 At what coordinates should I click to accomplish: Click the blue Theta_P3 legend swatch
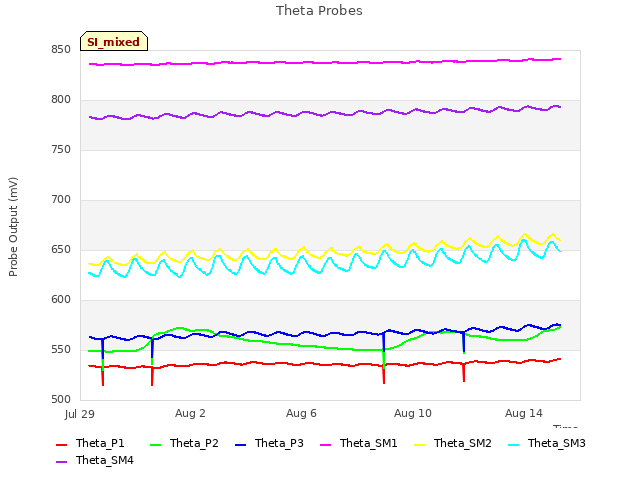240,444
